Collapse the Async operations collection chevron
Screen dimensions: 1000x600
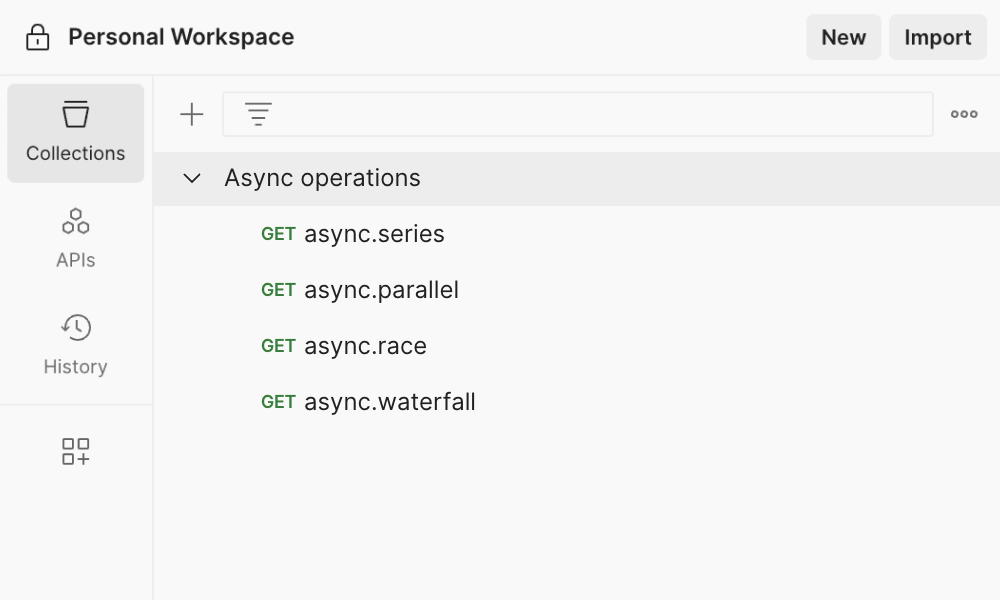192,179
